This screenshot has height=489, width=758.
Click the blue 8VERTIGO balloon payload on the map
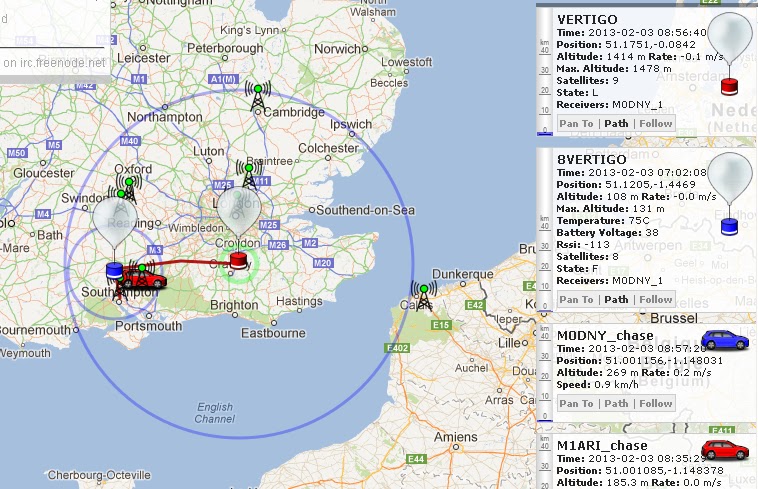click(115, 271)
